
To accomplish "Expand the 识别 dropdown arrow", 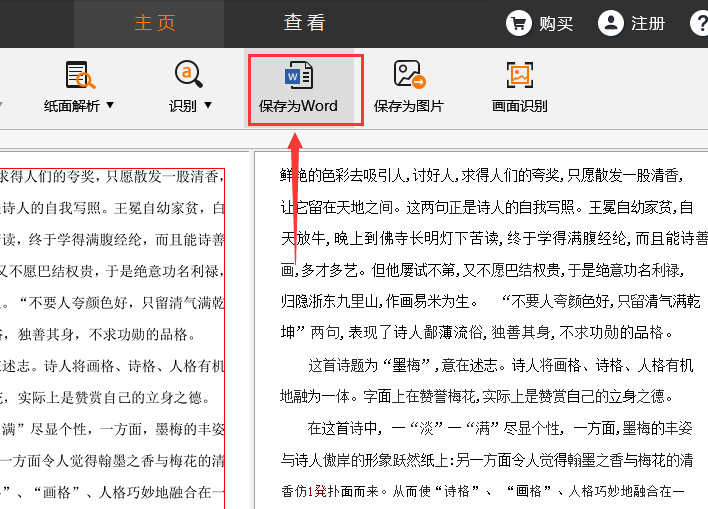I will tap(208, 105).
